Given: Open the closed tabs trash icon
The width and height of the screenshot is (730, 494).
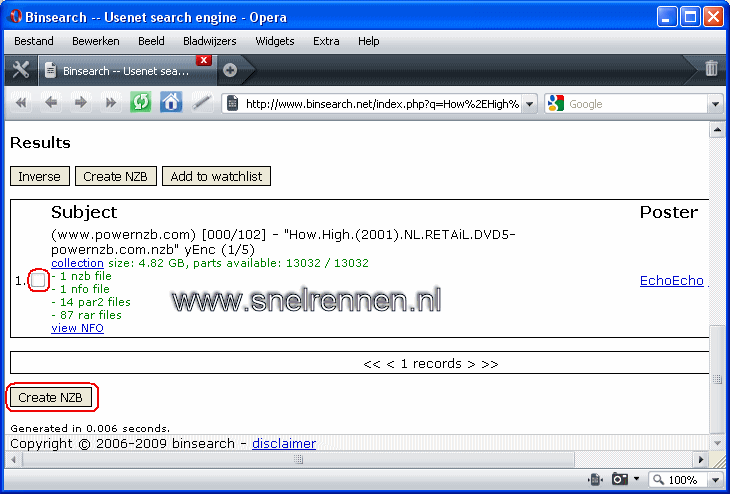Looking at the screenshot, I should pyautogui.click(x=711, y=68).
